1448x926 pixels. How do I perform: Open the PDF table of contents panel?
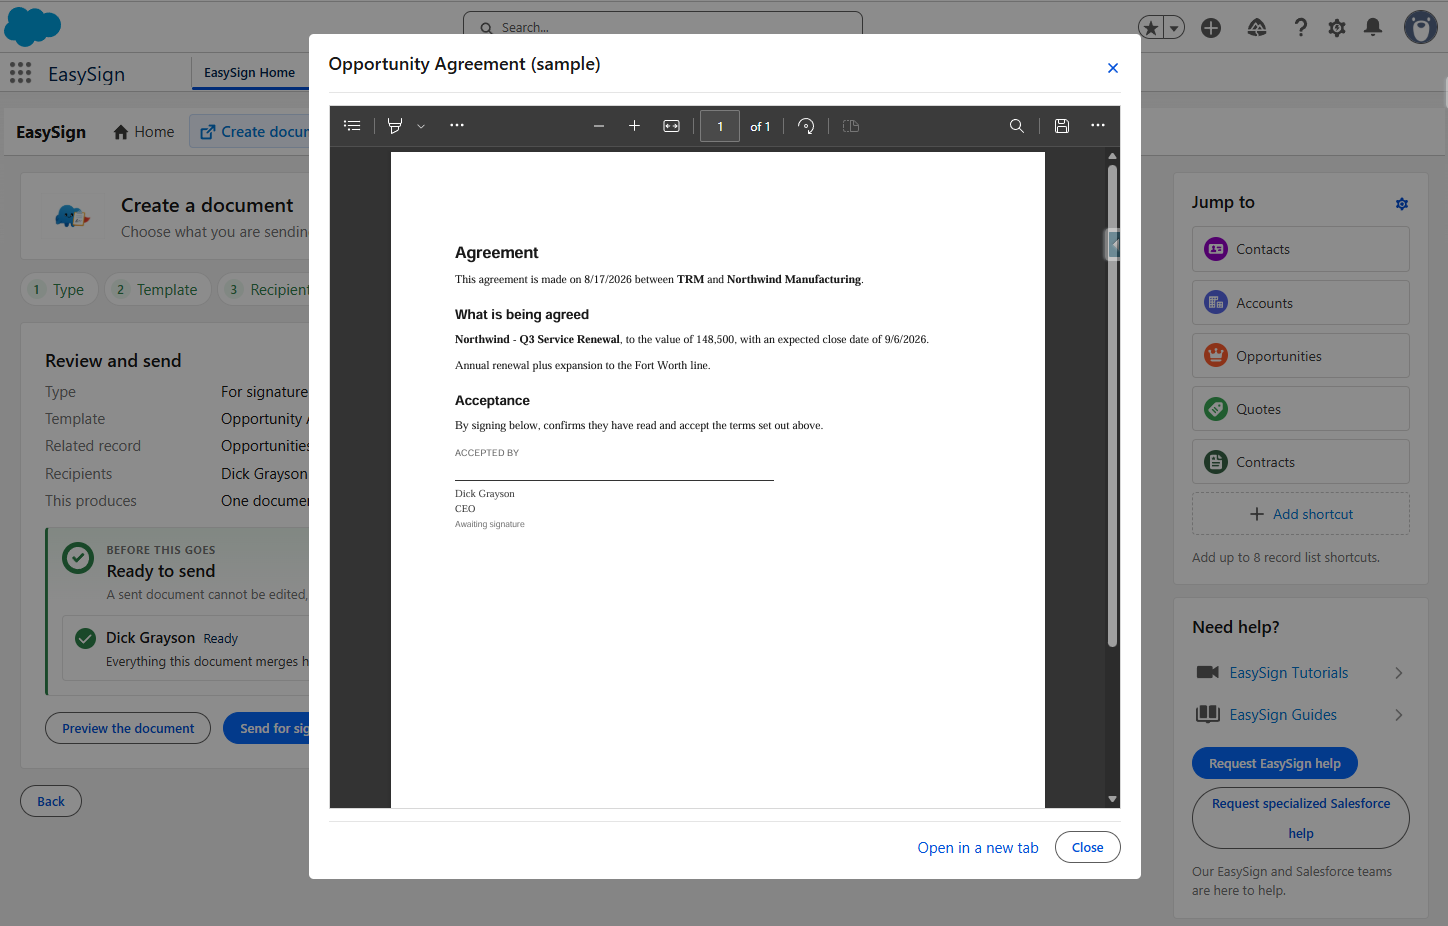click(x=352, y=126)
